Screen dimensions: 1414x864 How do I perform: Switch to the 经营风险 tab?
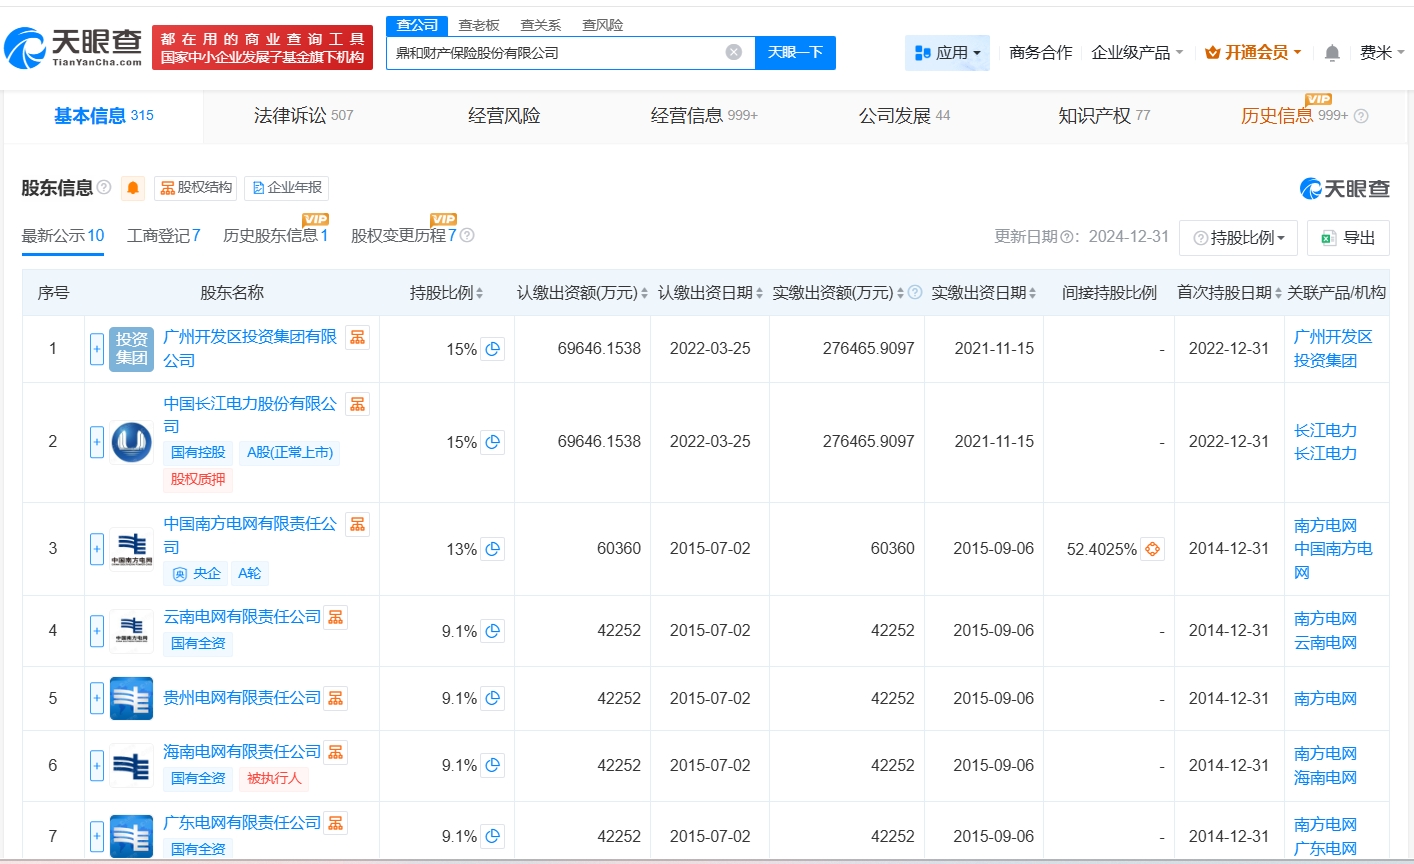(x=504, y=116)
